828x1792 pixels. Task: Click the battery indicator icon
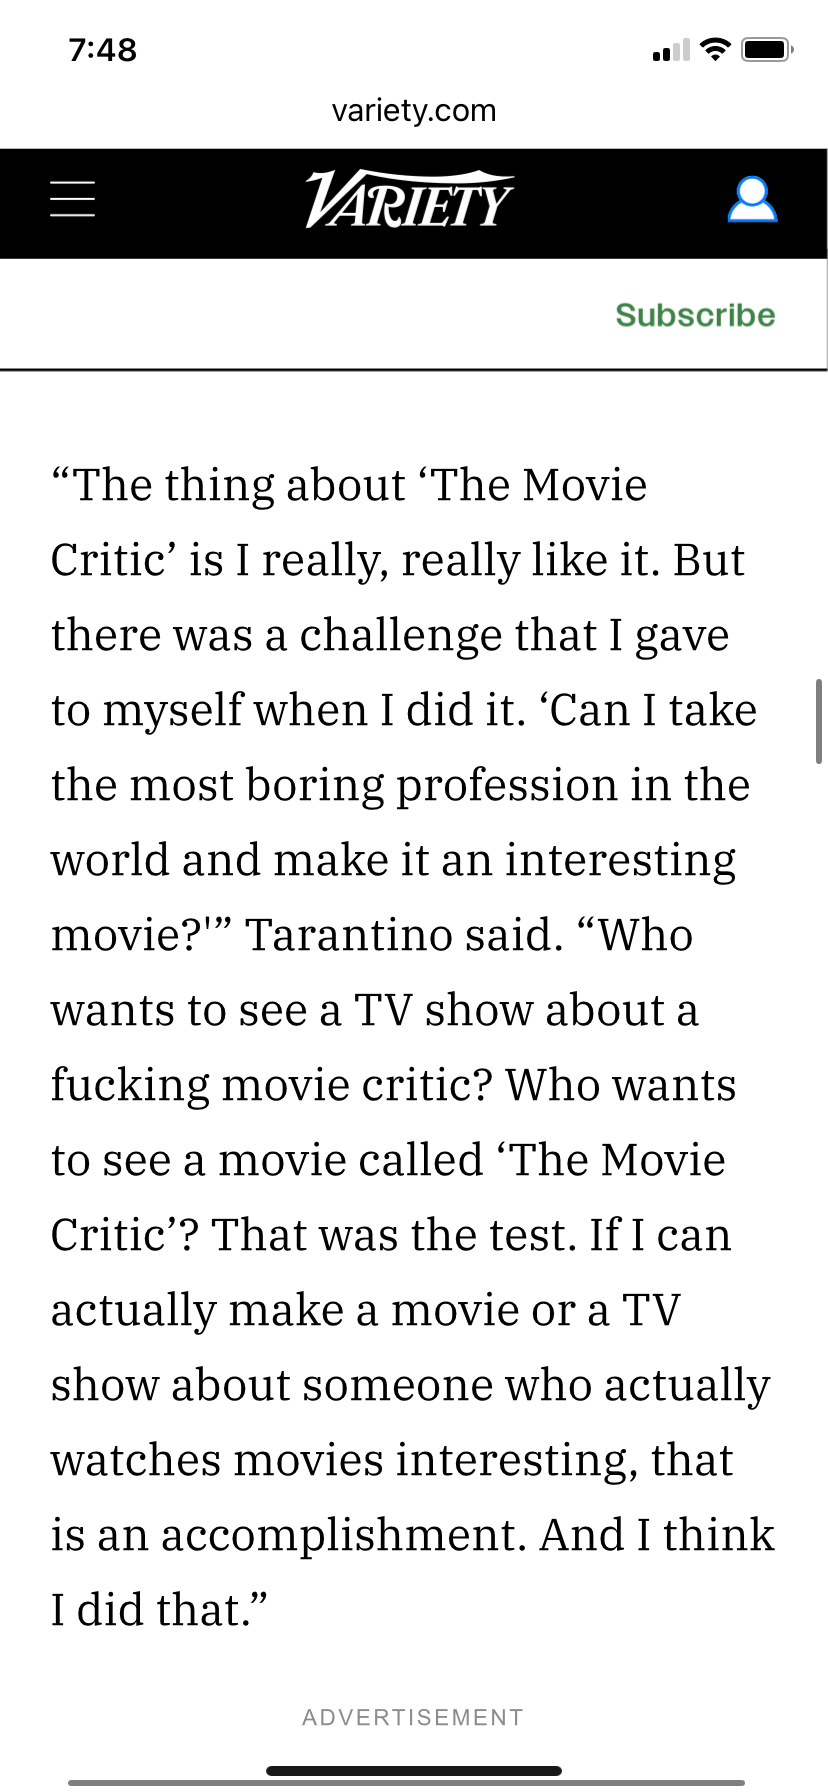(x=767, y=49)
